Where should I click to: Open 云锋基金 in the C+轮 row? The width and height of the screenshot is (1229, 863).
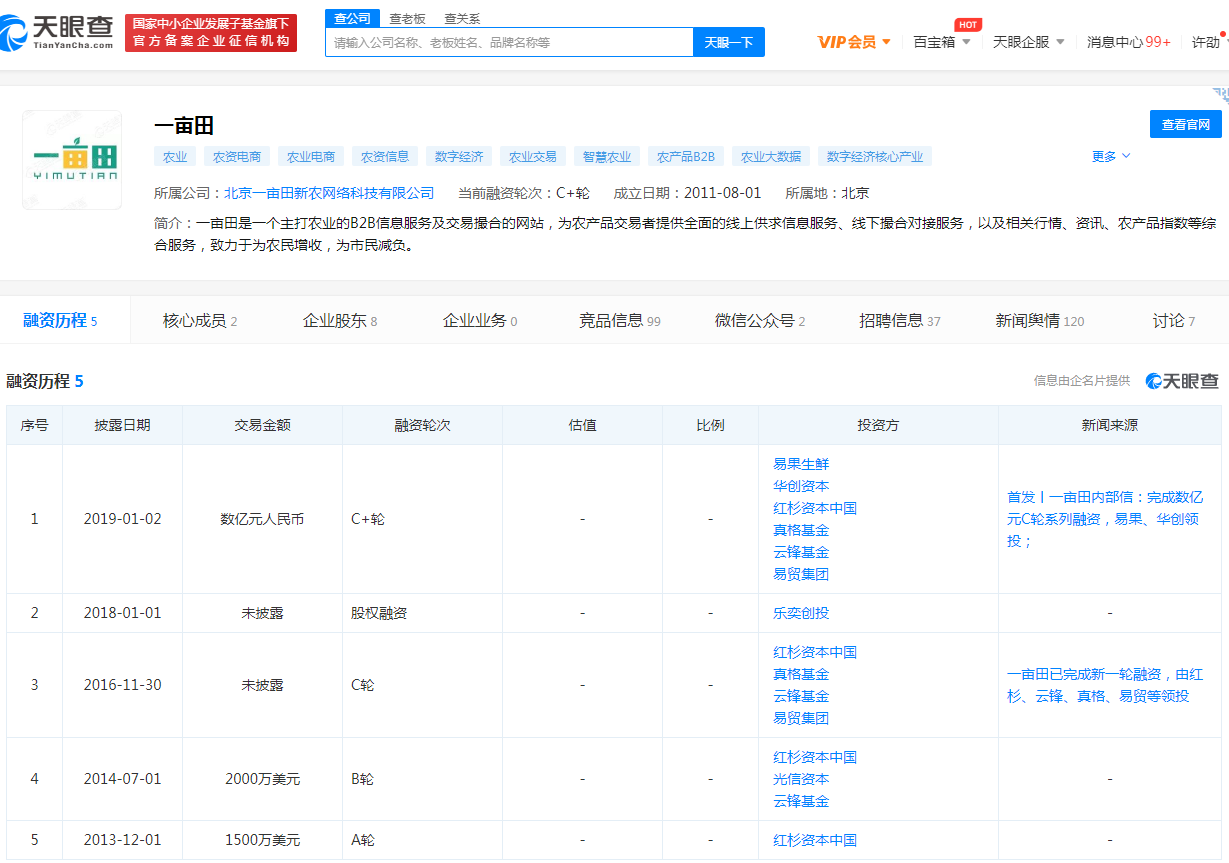pyautogui.click(x=801, y=552)
